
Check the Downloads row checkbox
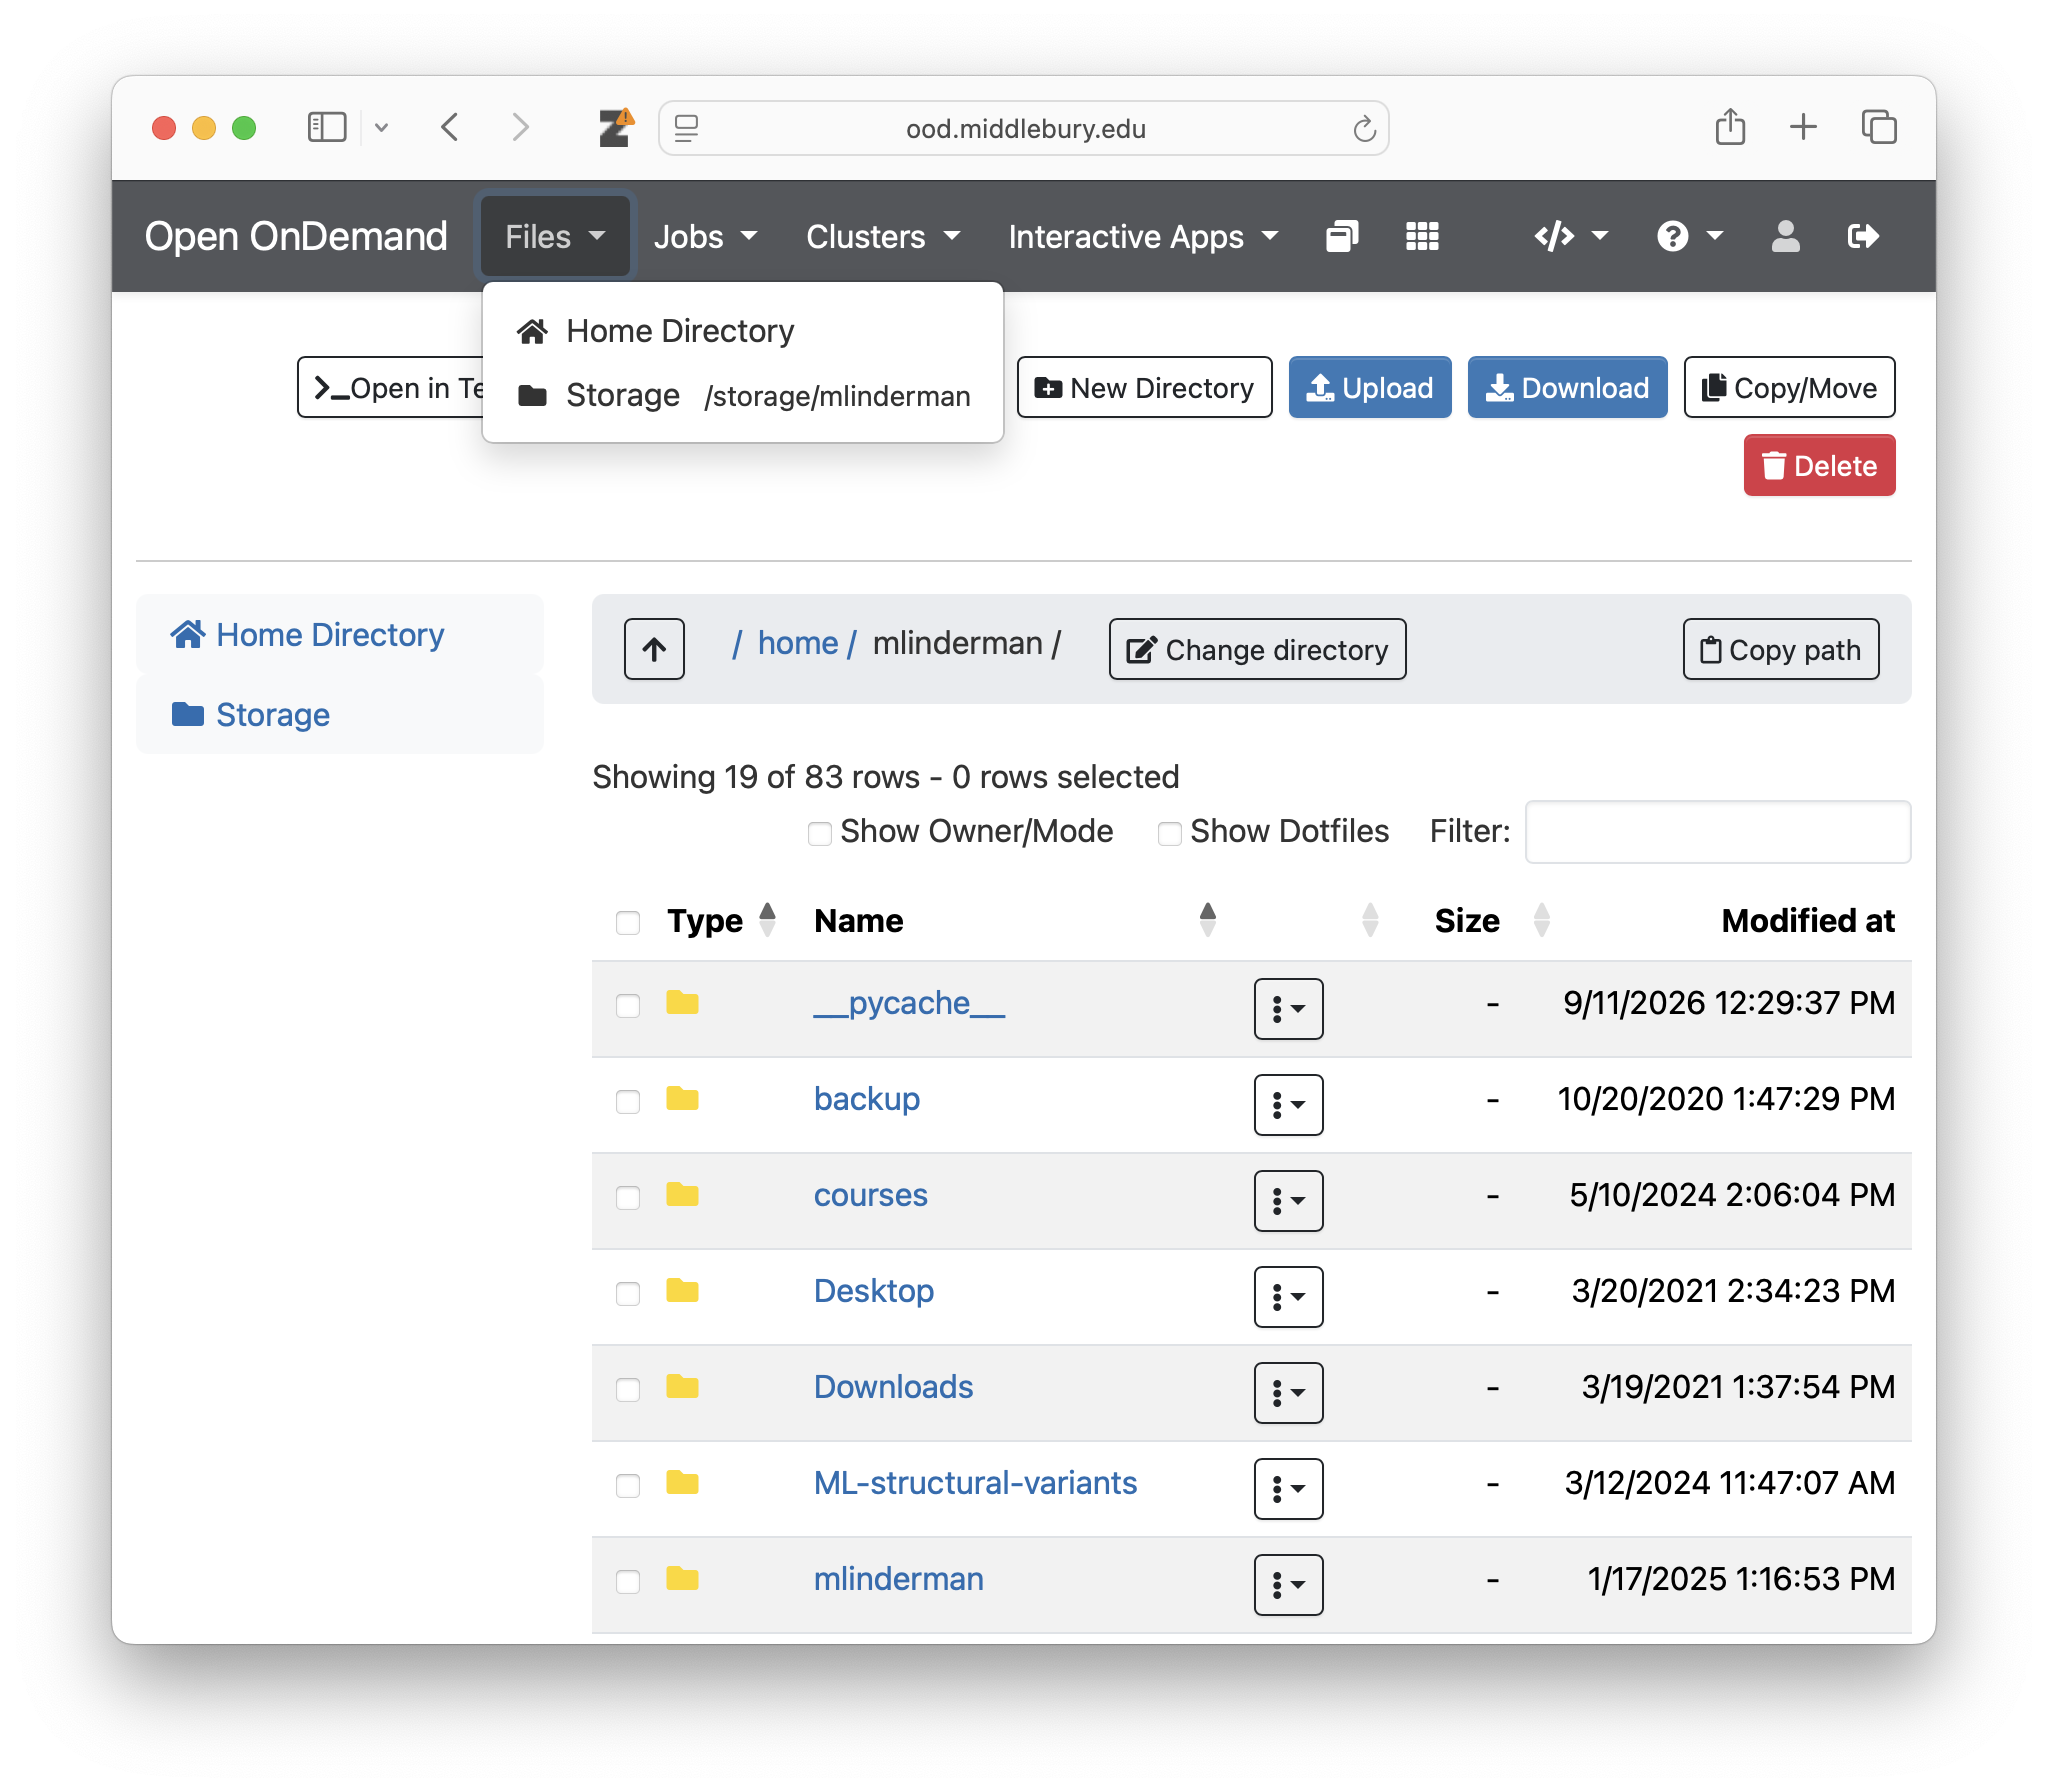[x=628, y=1389]
